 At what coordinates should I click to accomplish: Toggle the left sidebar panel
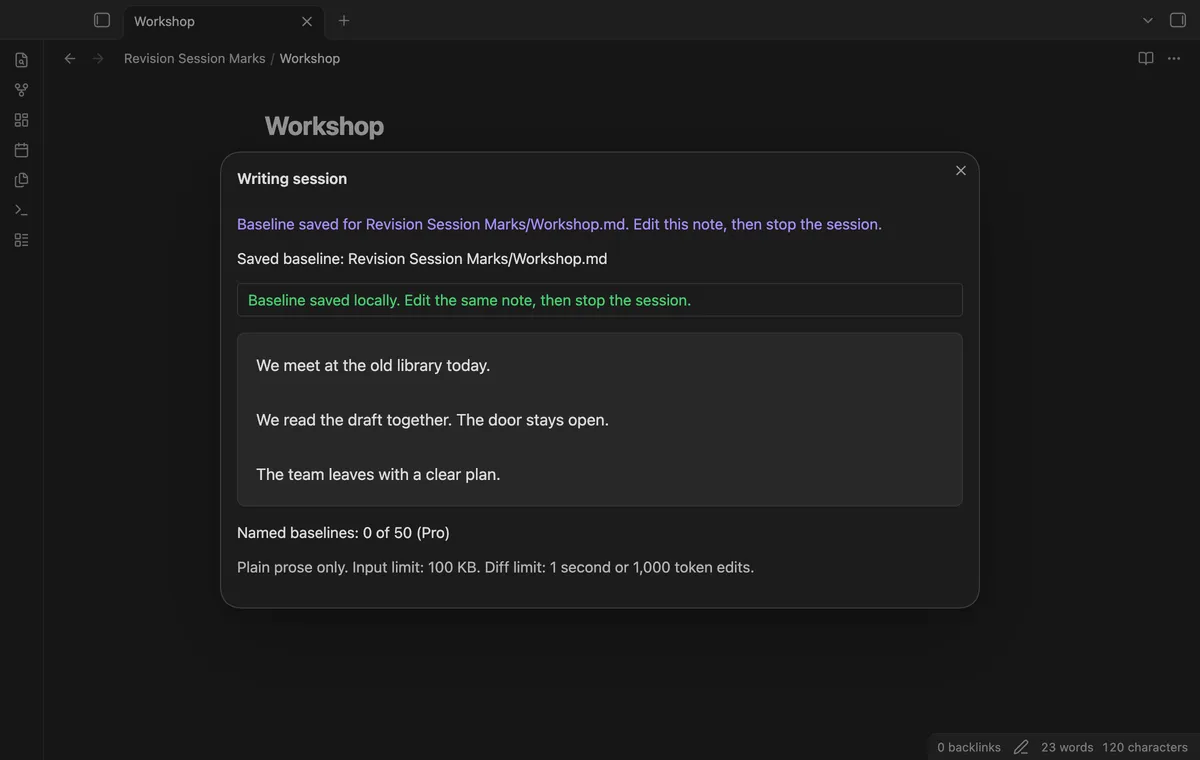[x=102, y=20]
